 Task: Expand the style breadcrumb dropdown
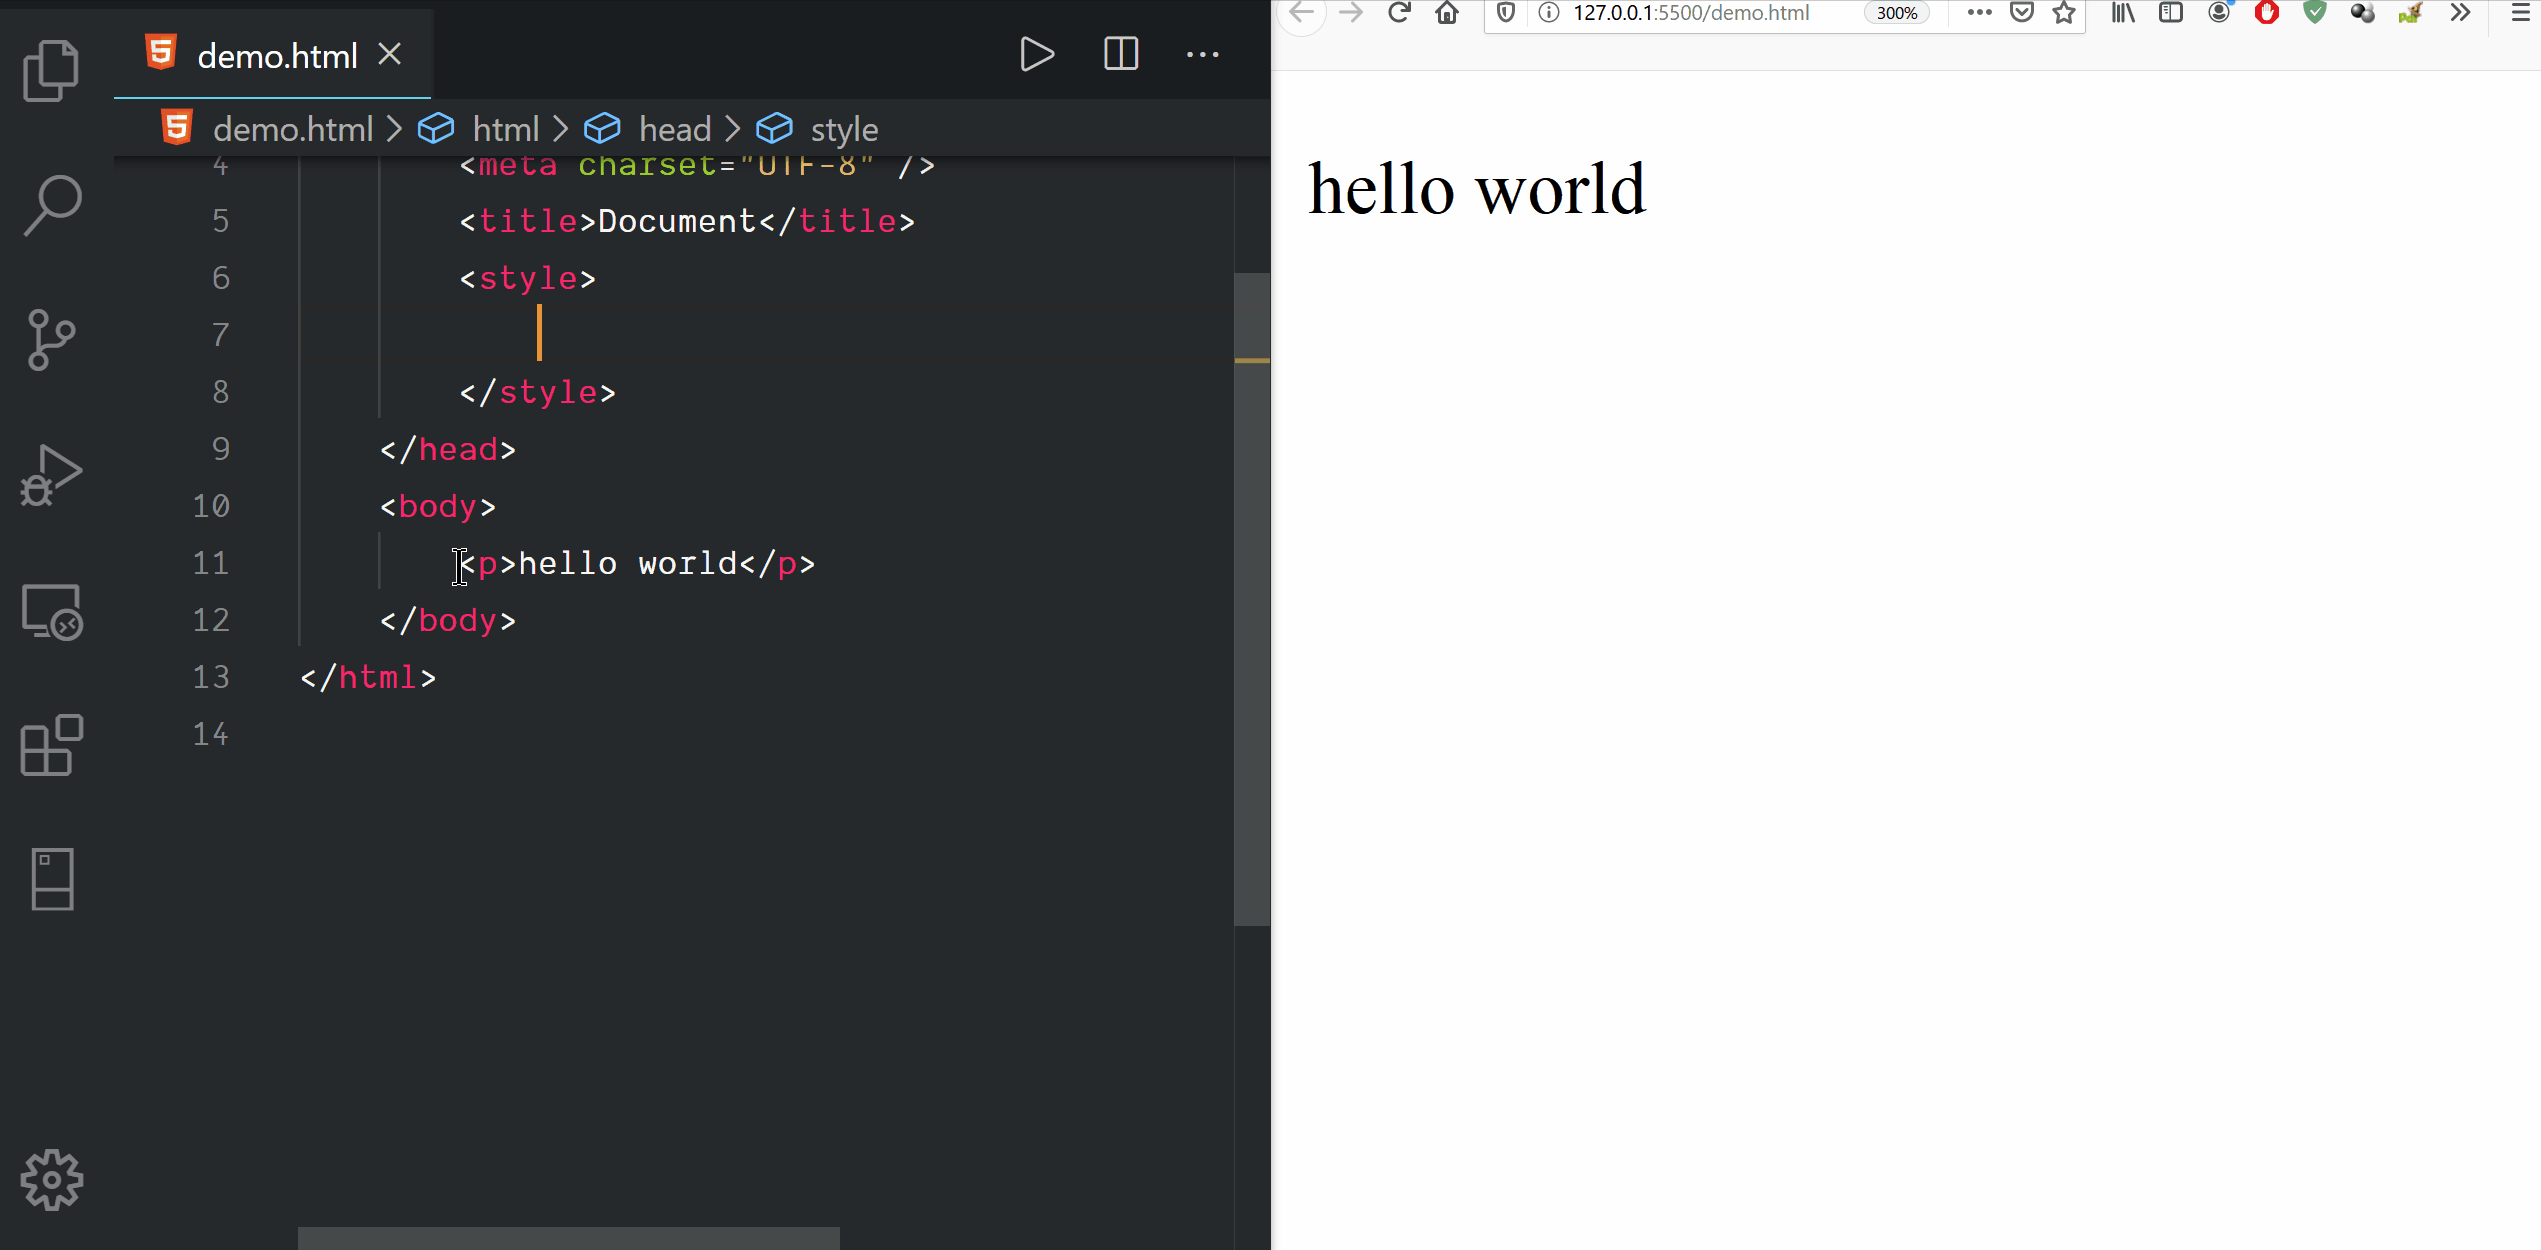coord(843,129)
